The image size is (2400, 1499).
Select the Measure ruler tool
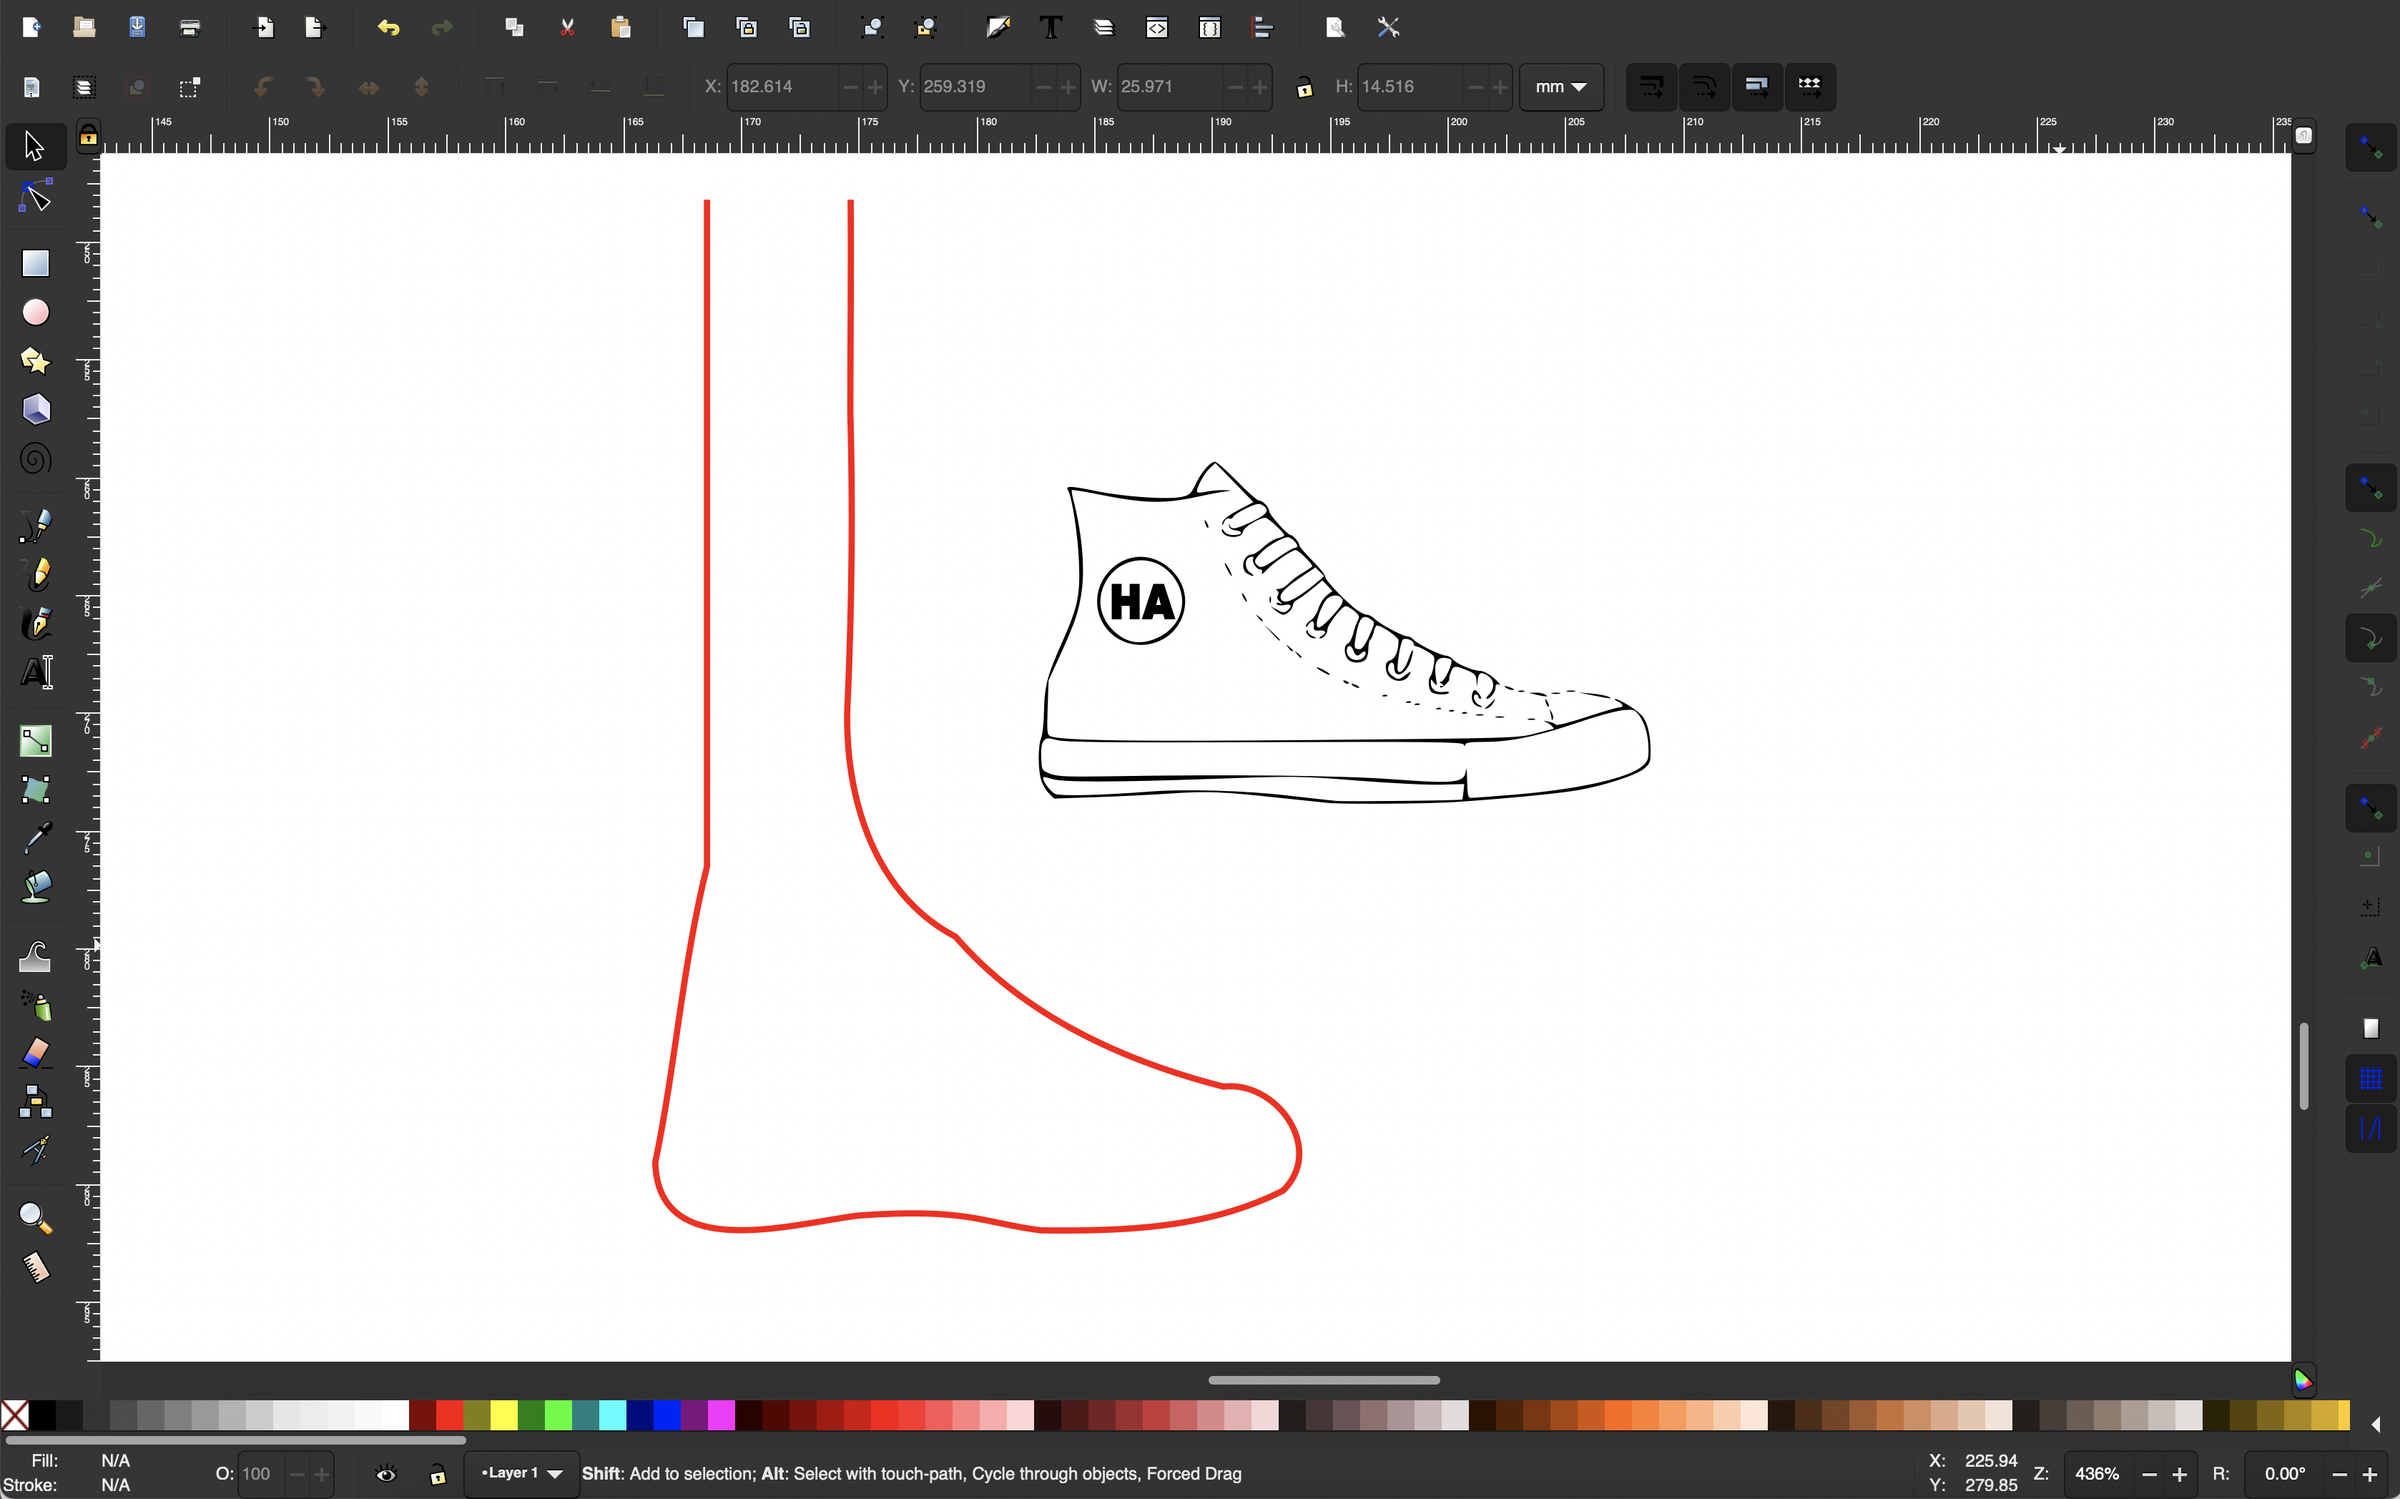(36, 1268)
